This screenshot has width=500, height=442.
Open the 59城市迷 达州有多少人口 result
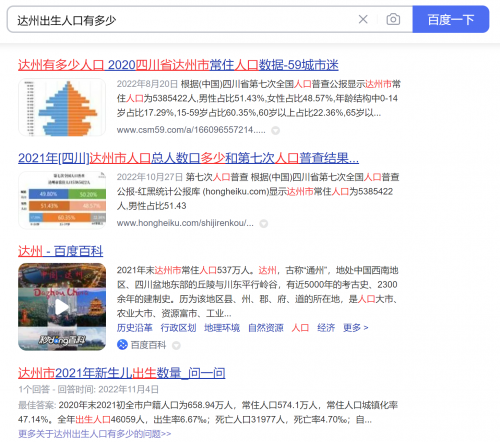(x=178, y=65)
